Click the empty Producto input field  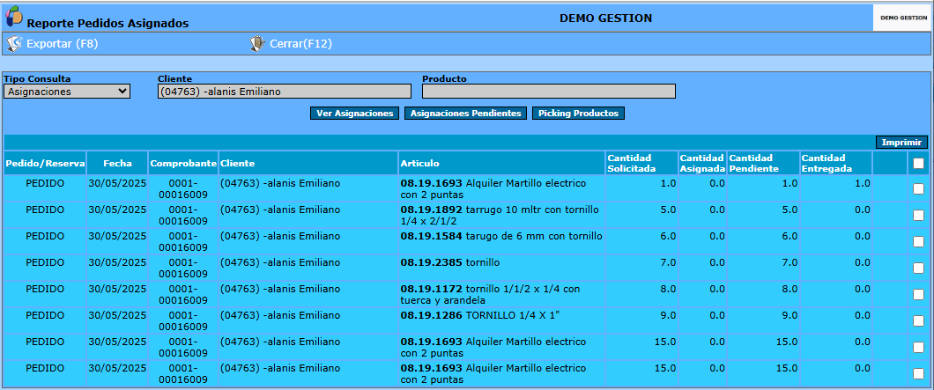[x=549, y=91]
